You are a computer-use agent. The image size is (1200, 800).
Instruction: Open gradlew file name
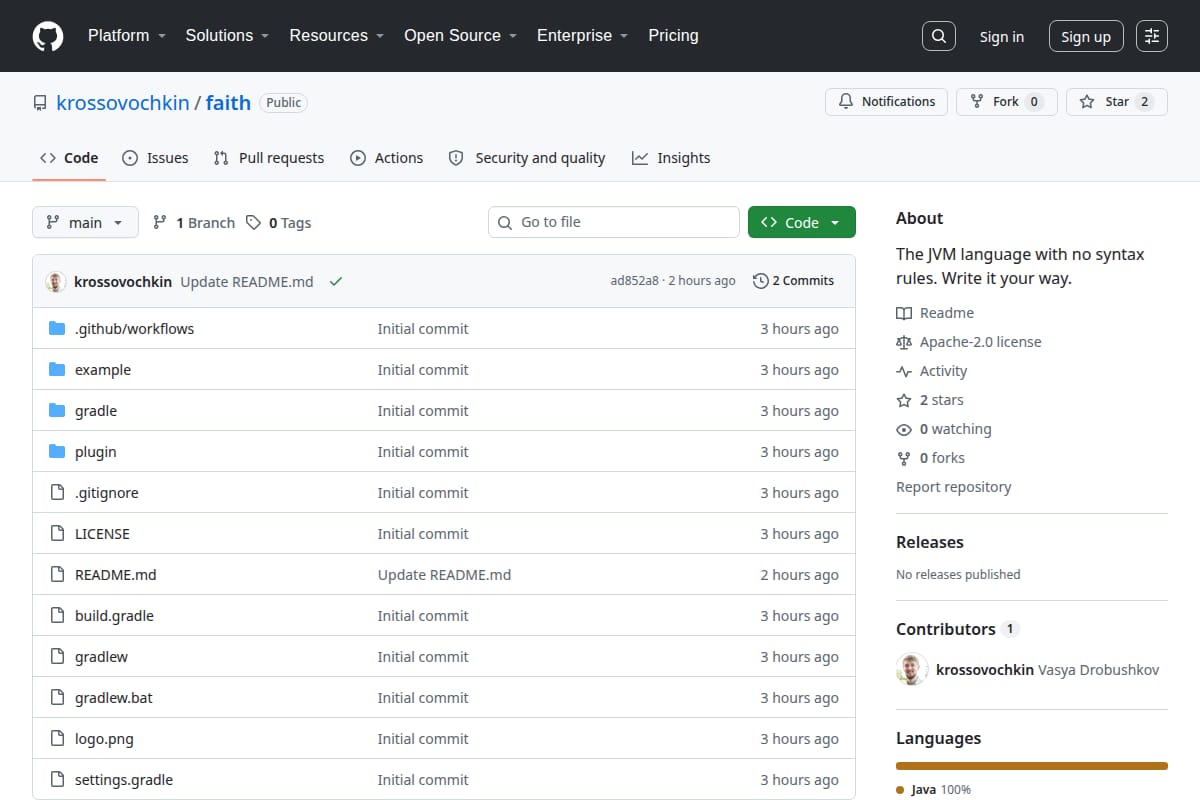[x=101, y=657]
